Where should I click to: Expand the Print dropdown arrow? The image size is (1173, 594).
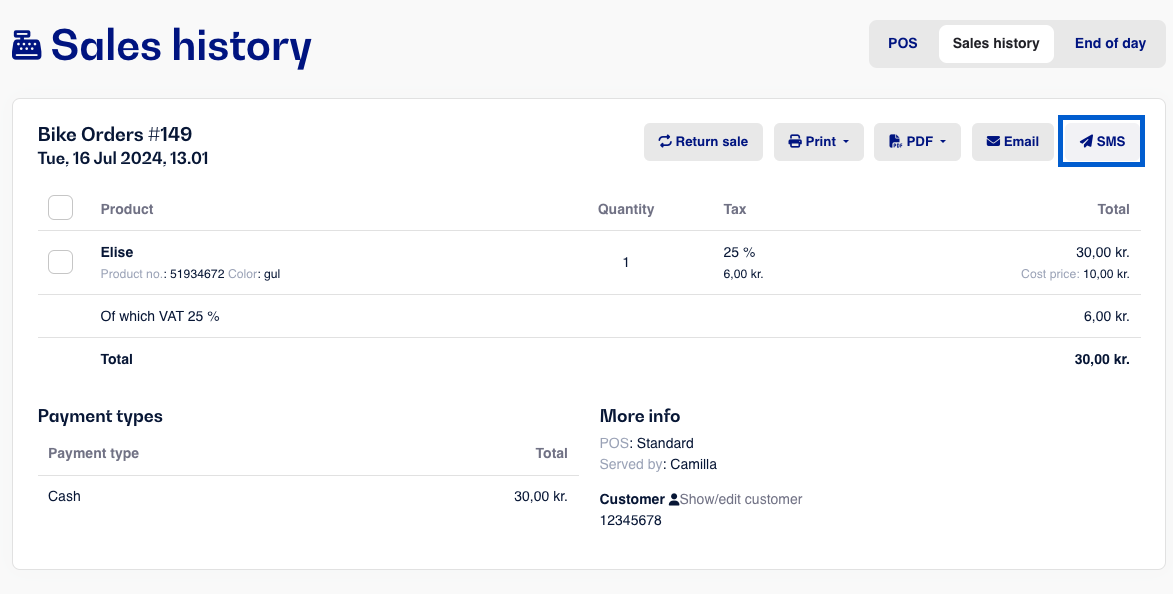coord(846,141)
